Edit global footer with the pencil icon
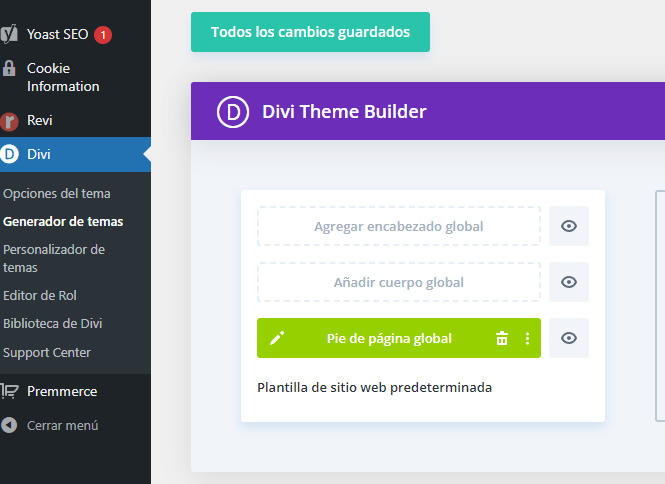This screenshot has width=665, height=484. pyautogui.click(x=277, y=338)
